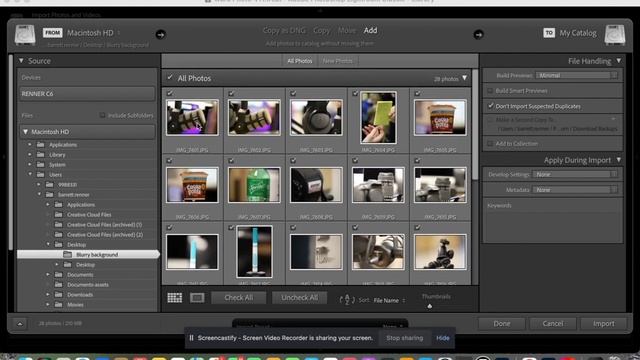Click the source hard drive icon
This screenshot has height=360, width=640.
pyautogui.click(x=25, y=34)
